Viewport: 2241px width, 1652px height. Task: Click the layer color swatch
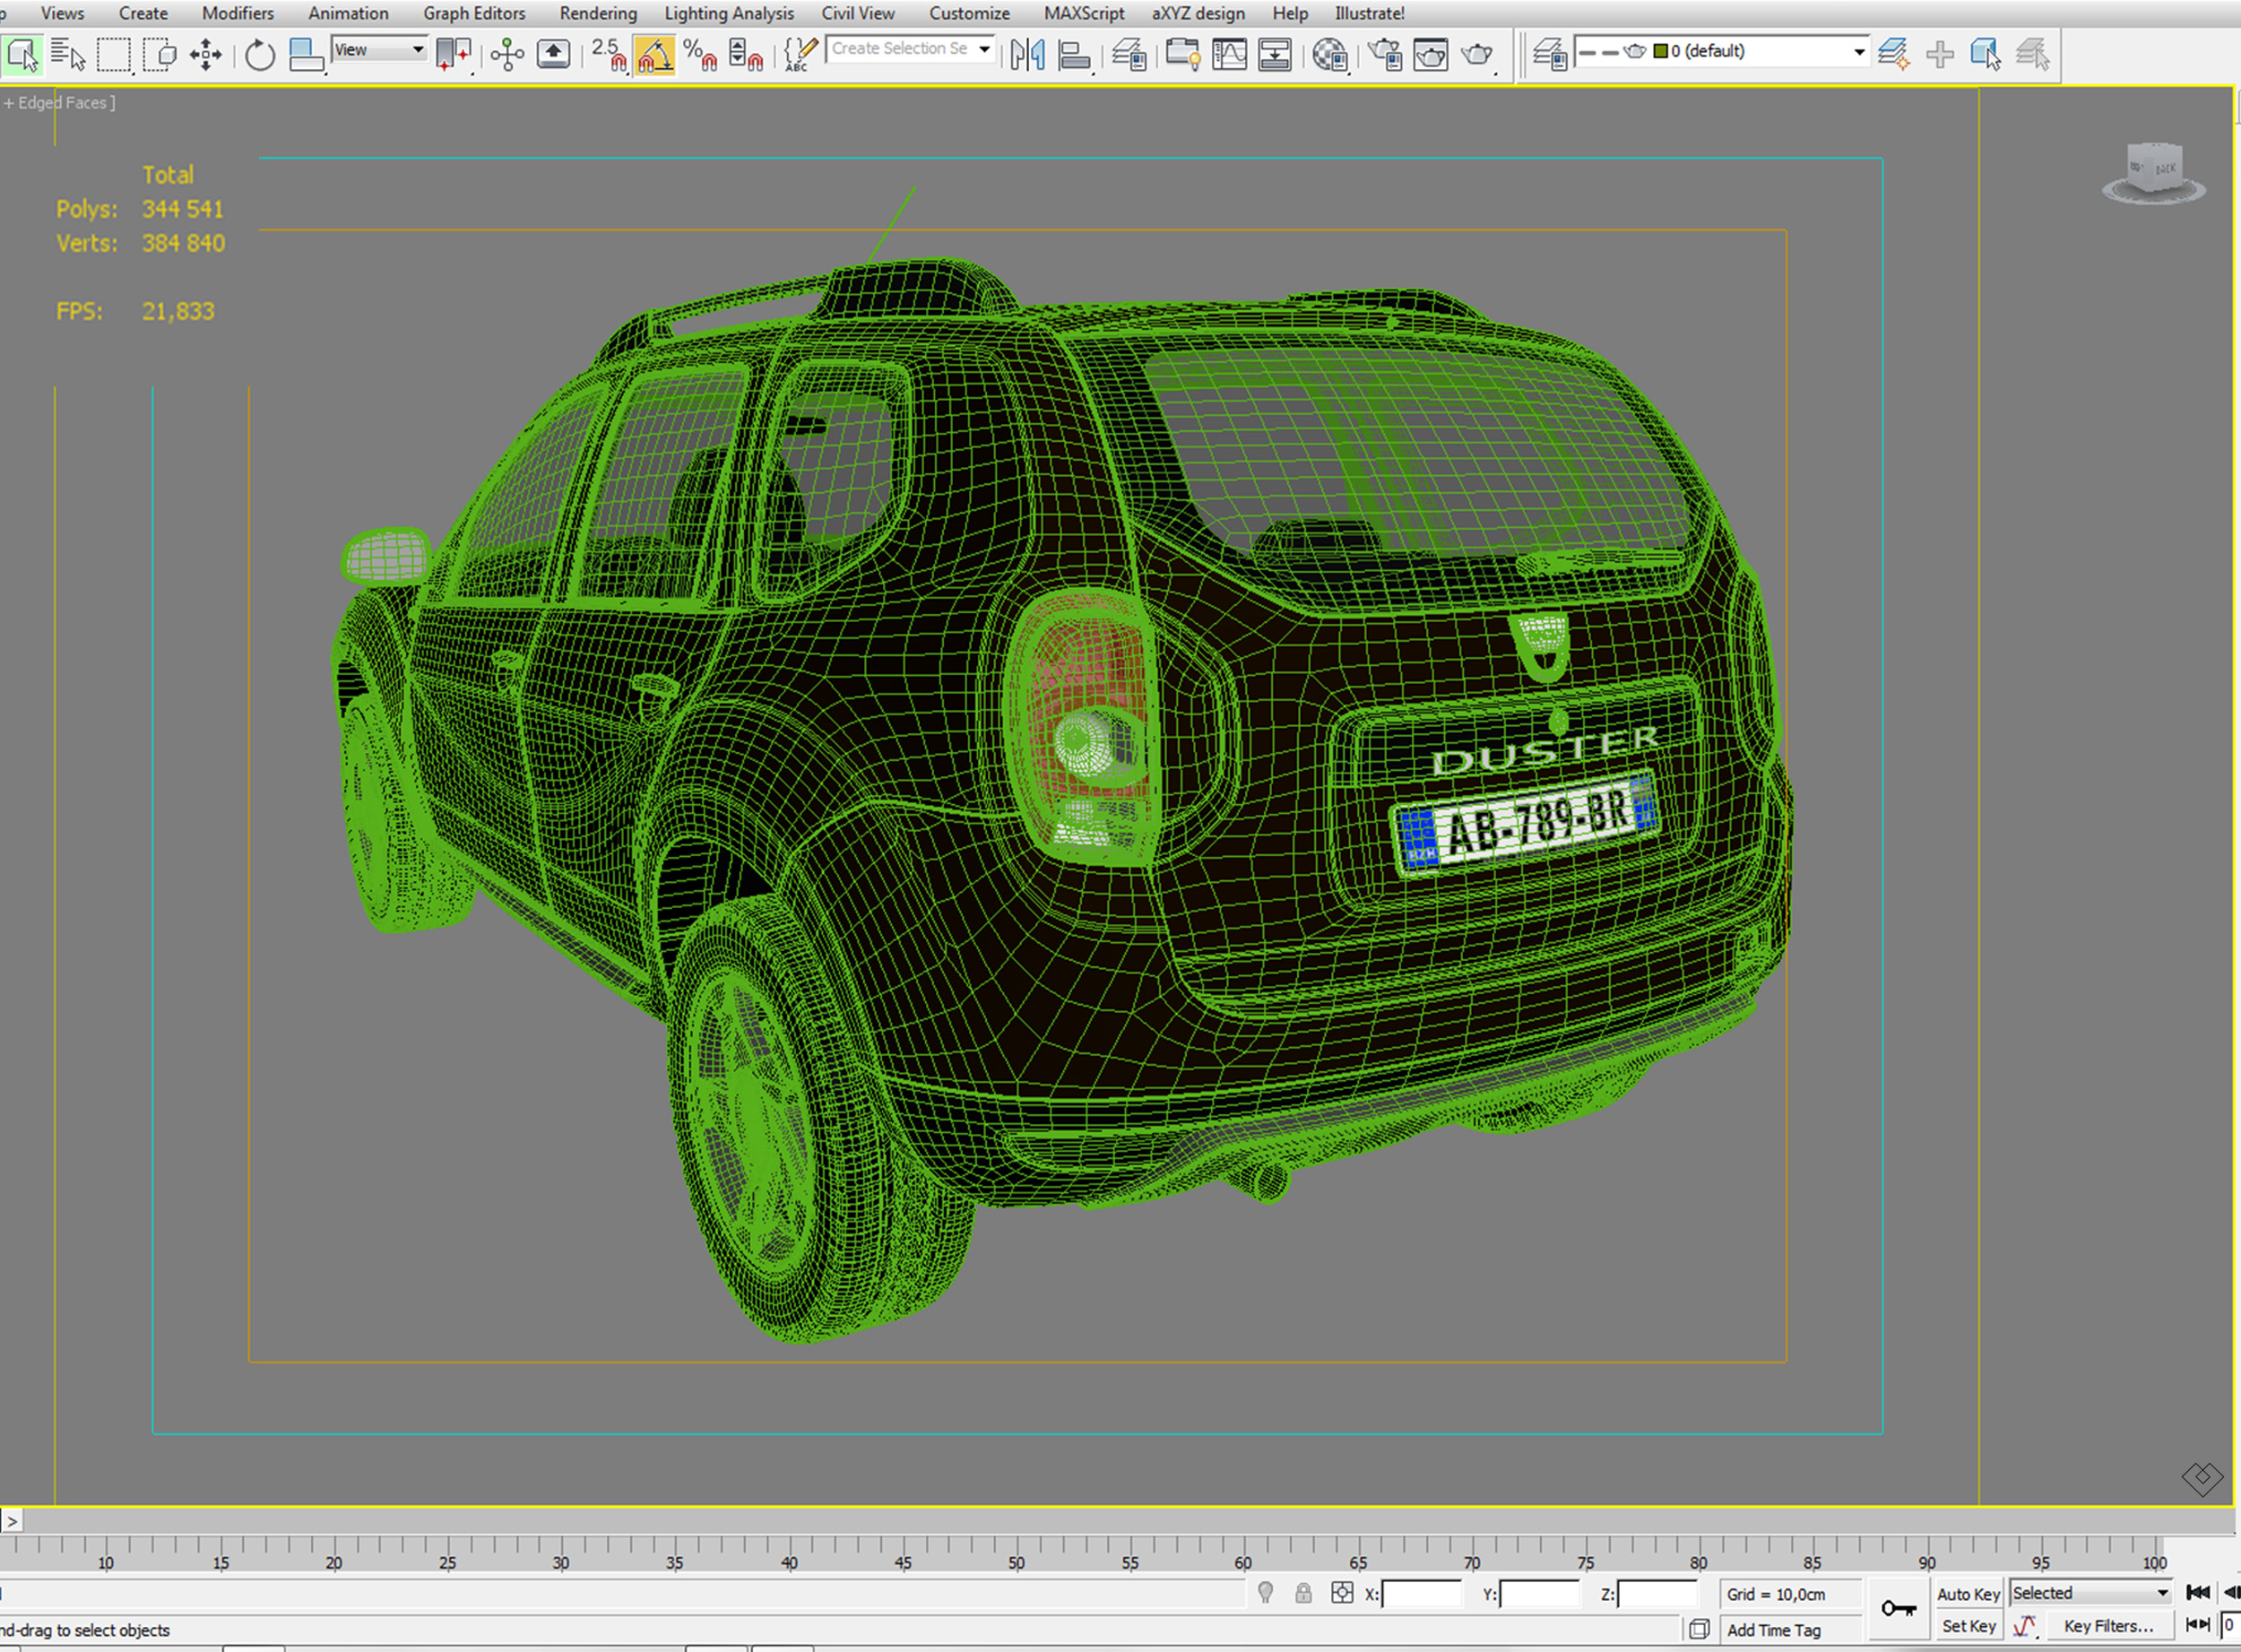(1661, 51)
